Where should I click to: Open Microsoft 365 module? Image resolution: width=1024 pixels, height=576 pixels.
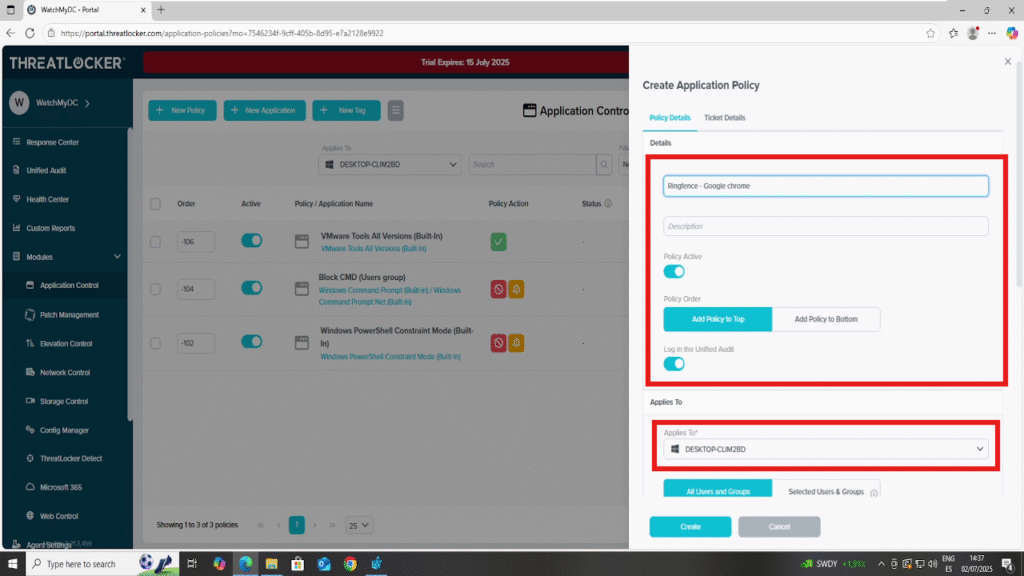[61, 487]
